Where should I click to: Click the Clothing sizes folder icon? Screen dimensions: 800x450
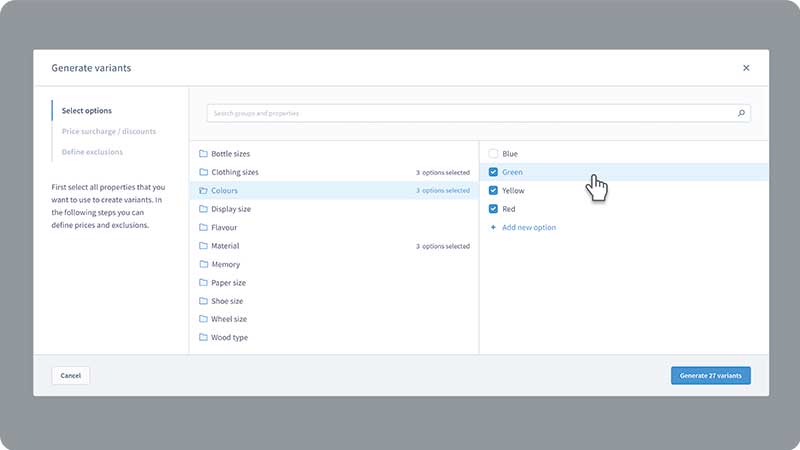(x=203, y=172)
